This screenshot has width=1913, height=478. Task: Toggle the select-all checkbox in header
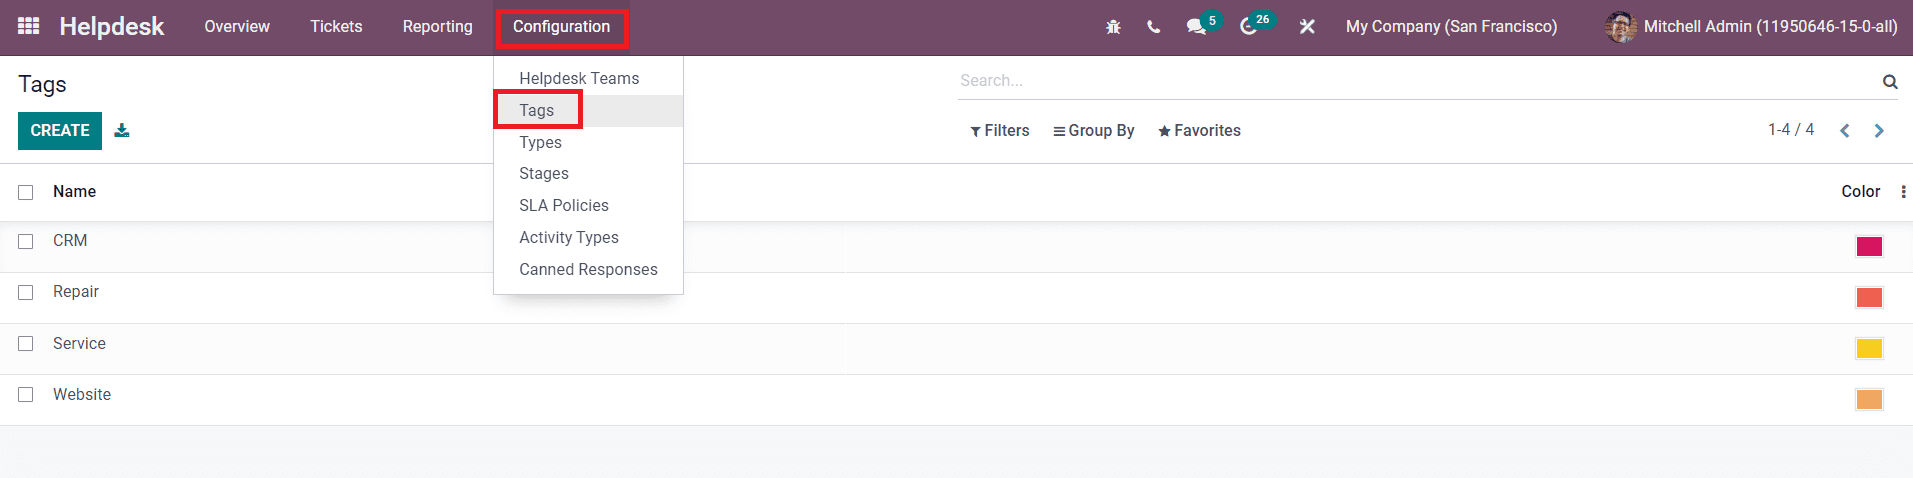point(26,192)
